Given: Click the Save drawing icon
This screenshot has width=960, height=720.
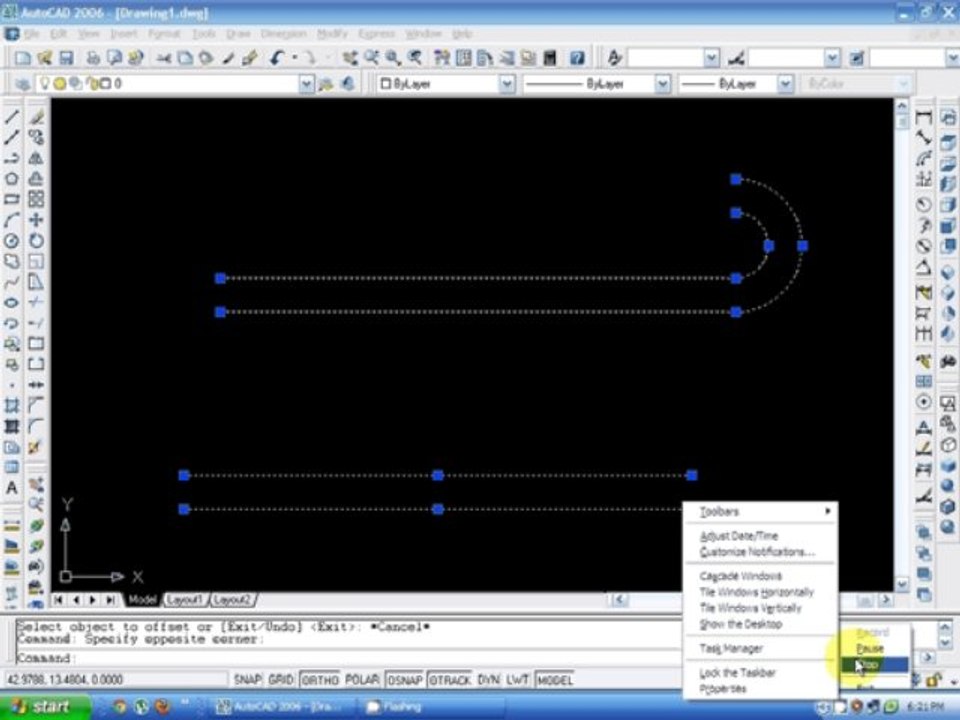Looking at the screenshot, I should click(66, 58).
